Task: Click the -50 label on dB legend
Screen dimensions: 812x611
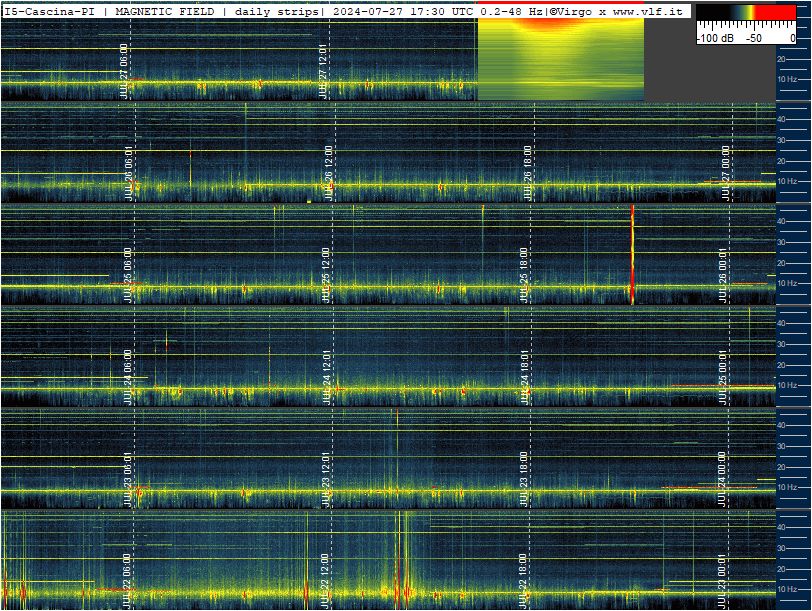Action: 753,38
